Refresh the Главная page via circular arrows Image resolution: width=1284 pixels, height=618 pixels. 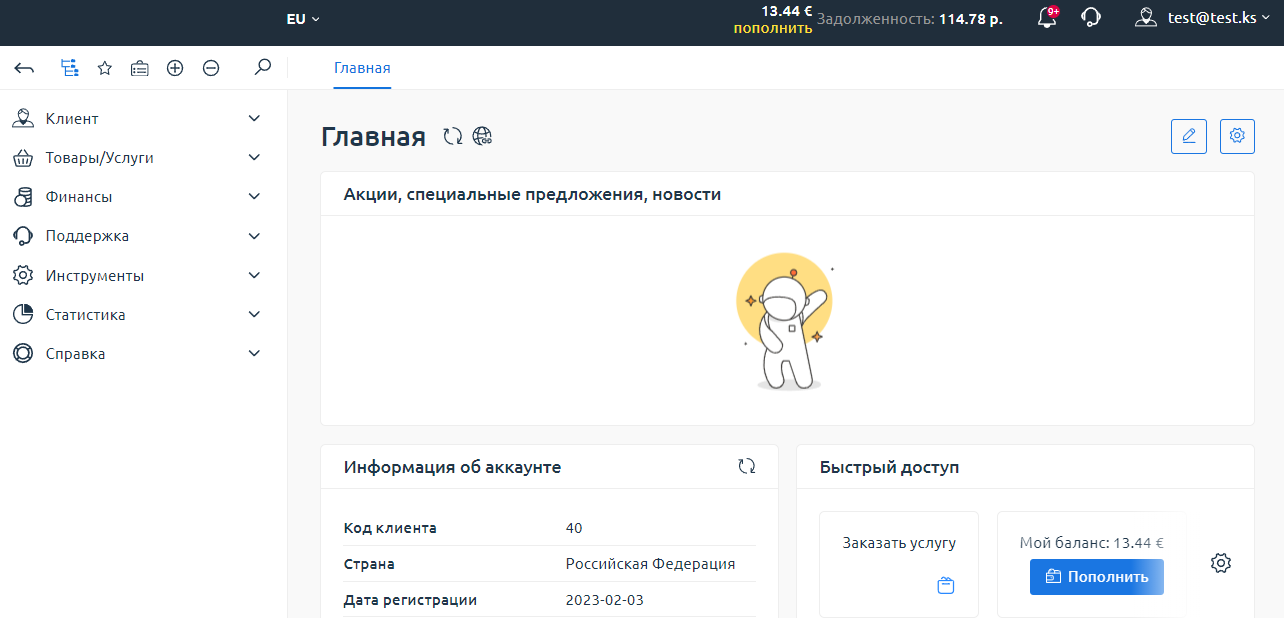pyautogui.click(x=453, y=137)
